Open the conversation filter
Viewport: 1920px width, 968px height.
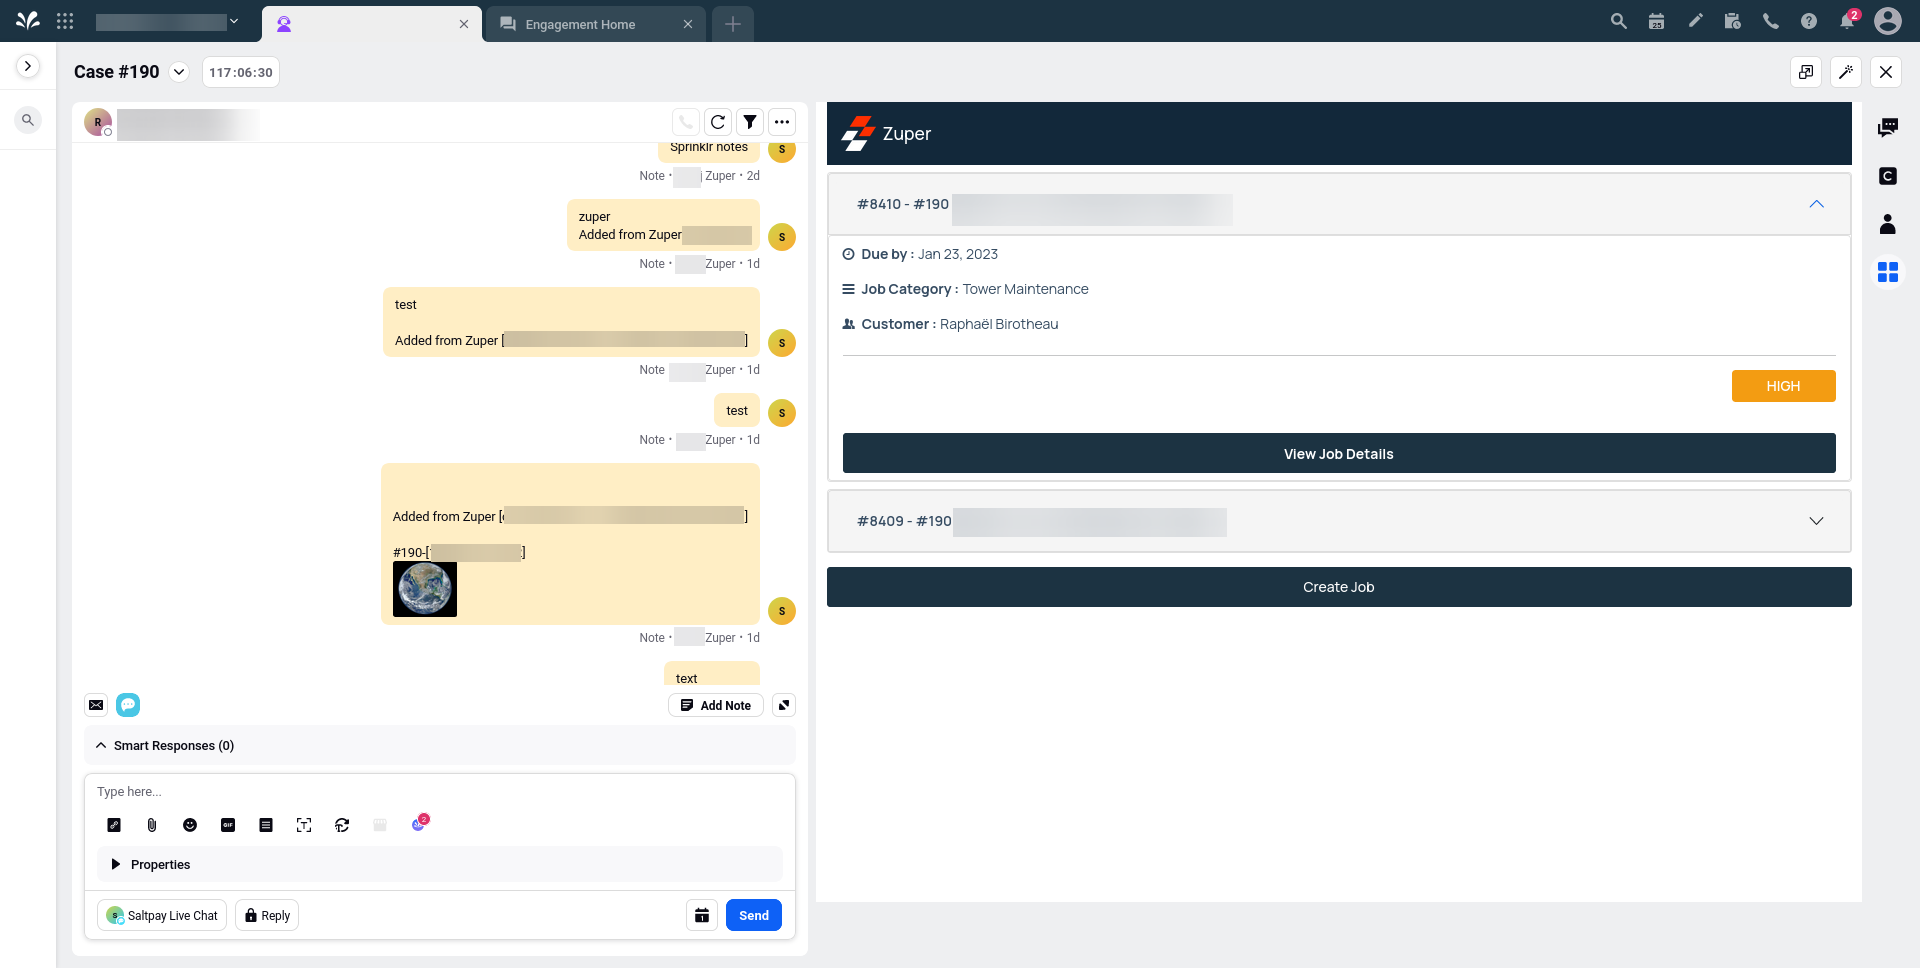(x=750, y=122)
